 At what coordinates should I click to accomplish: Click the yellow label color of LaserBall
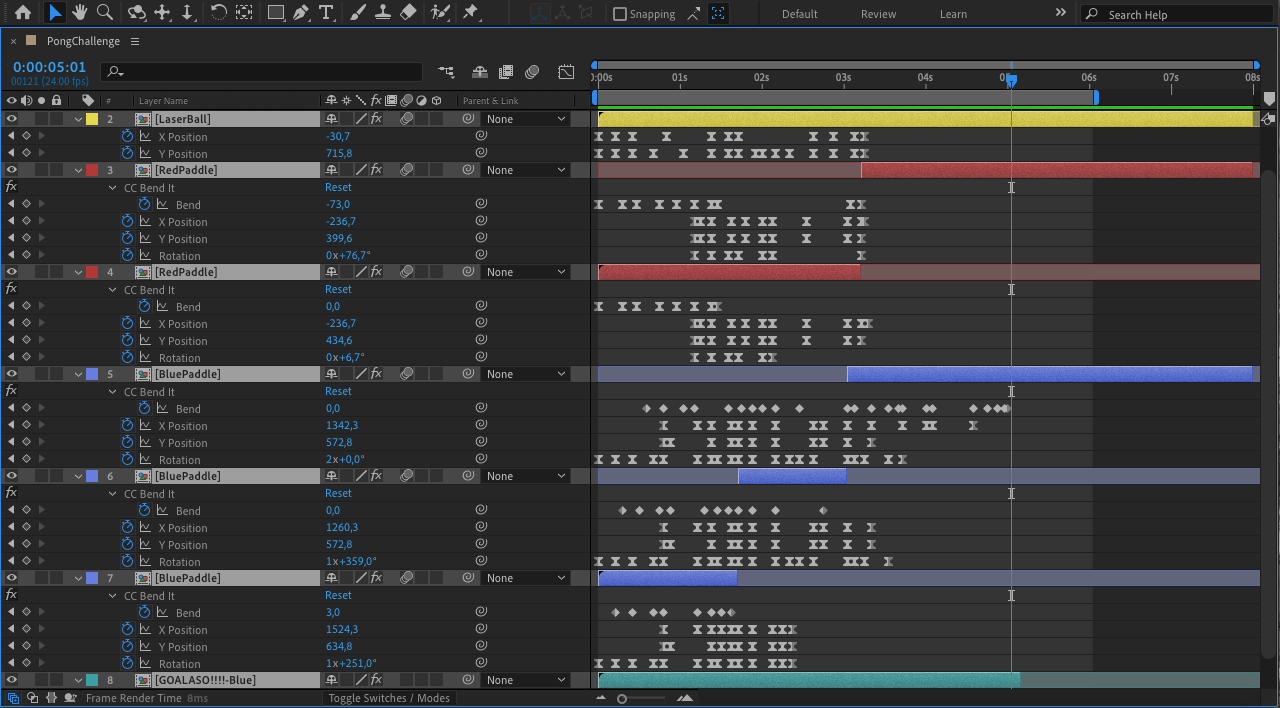[92, 119]
